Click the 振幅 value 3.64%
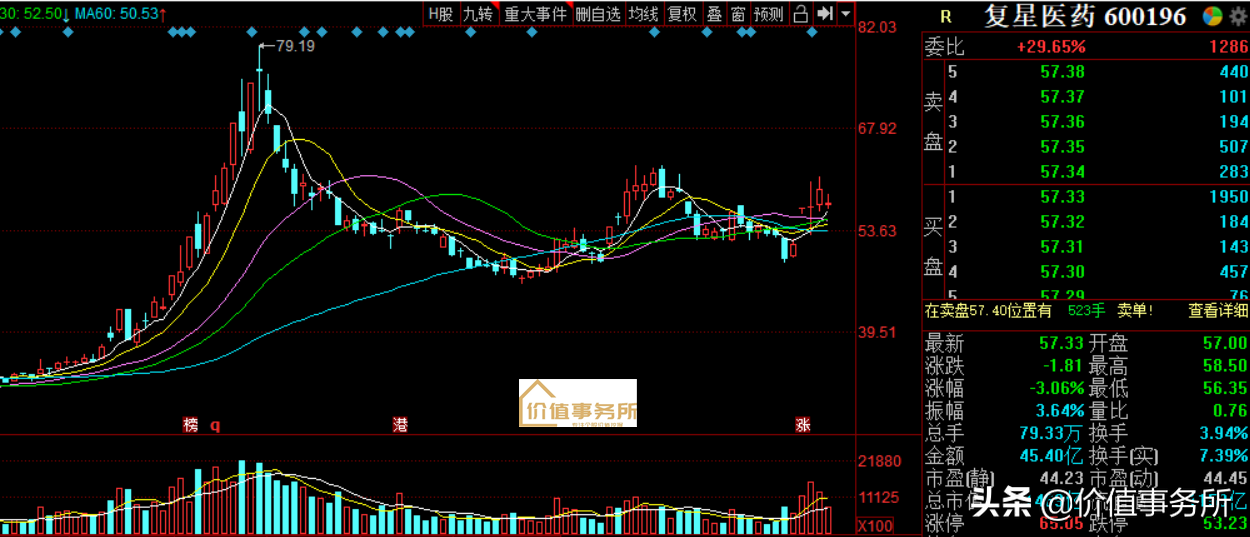This screenshot has width=1250, height=537. pyautogui.click(x=1062, y=411)
